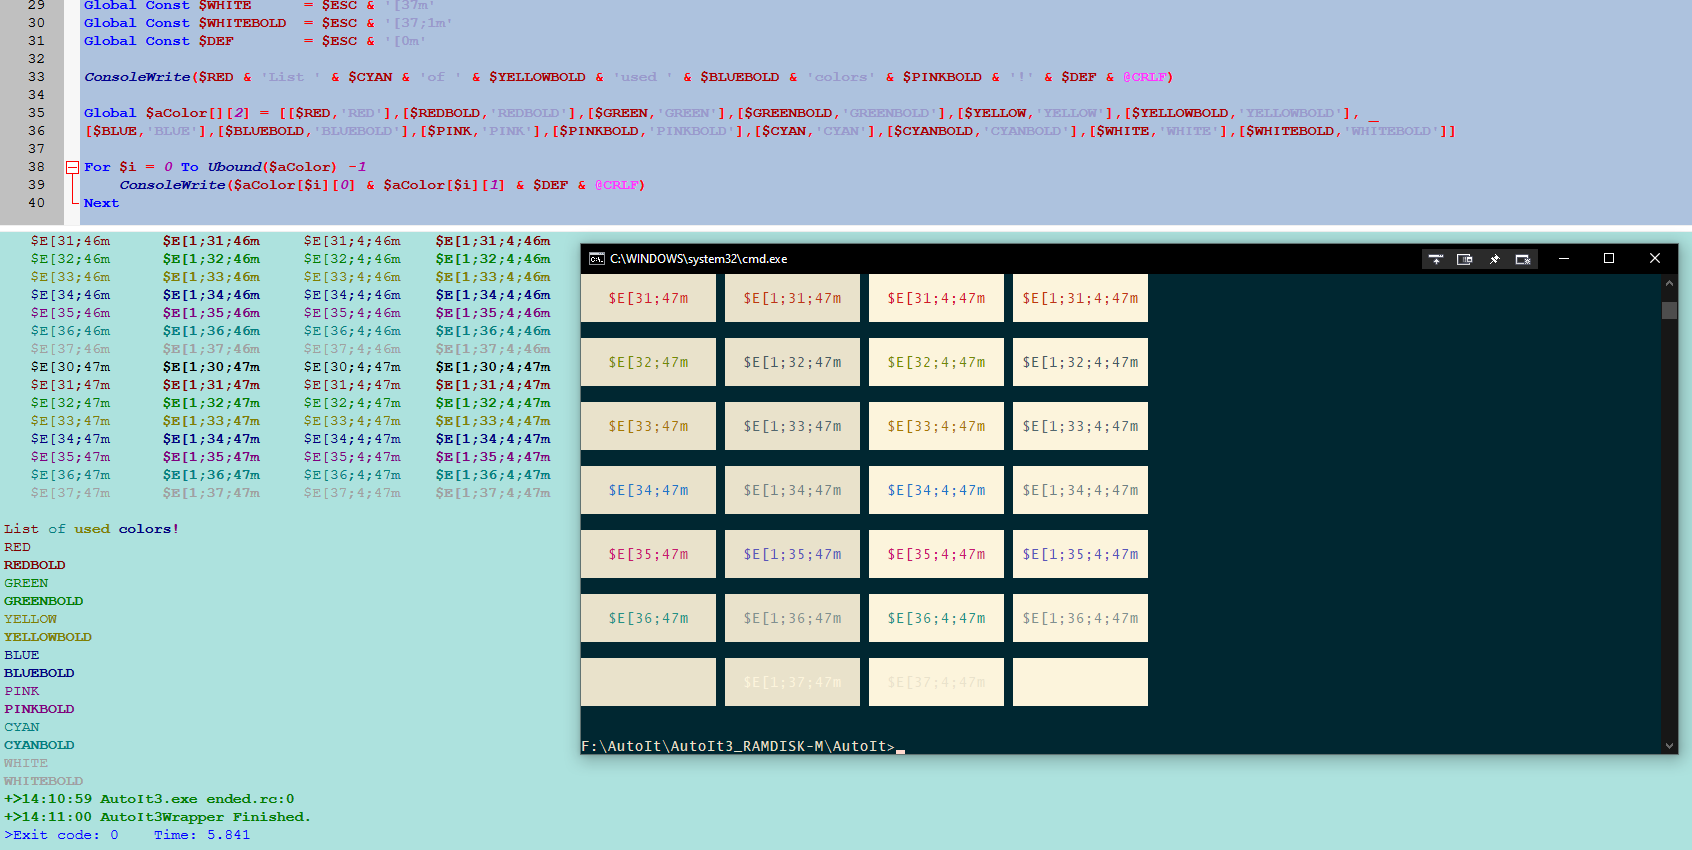Click the cmd.exe system menu icon
The image size is (1692, 850).
[596, 259]
